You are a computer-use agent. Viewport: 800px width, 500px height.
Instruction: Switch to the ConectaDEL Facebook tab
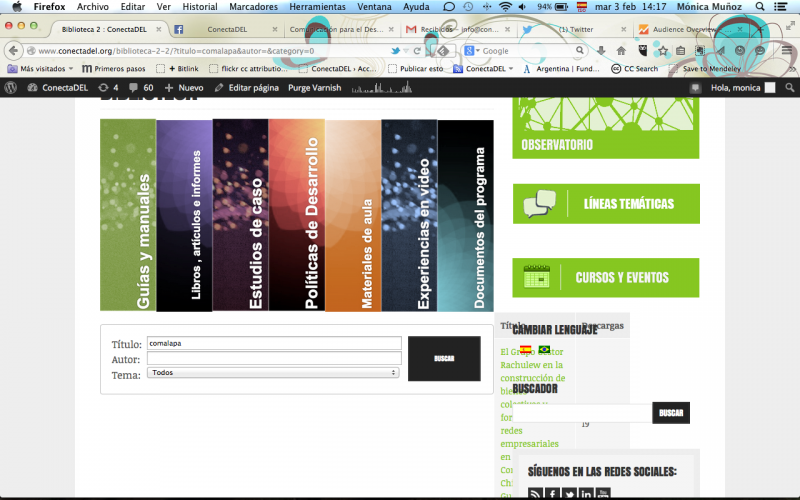pyautogui.click(x=226, y=29)
